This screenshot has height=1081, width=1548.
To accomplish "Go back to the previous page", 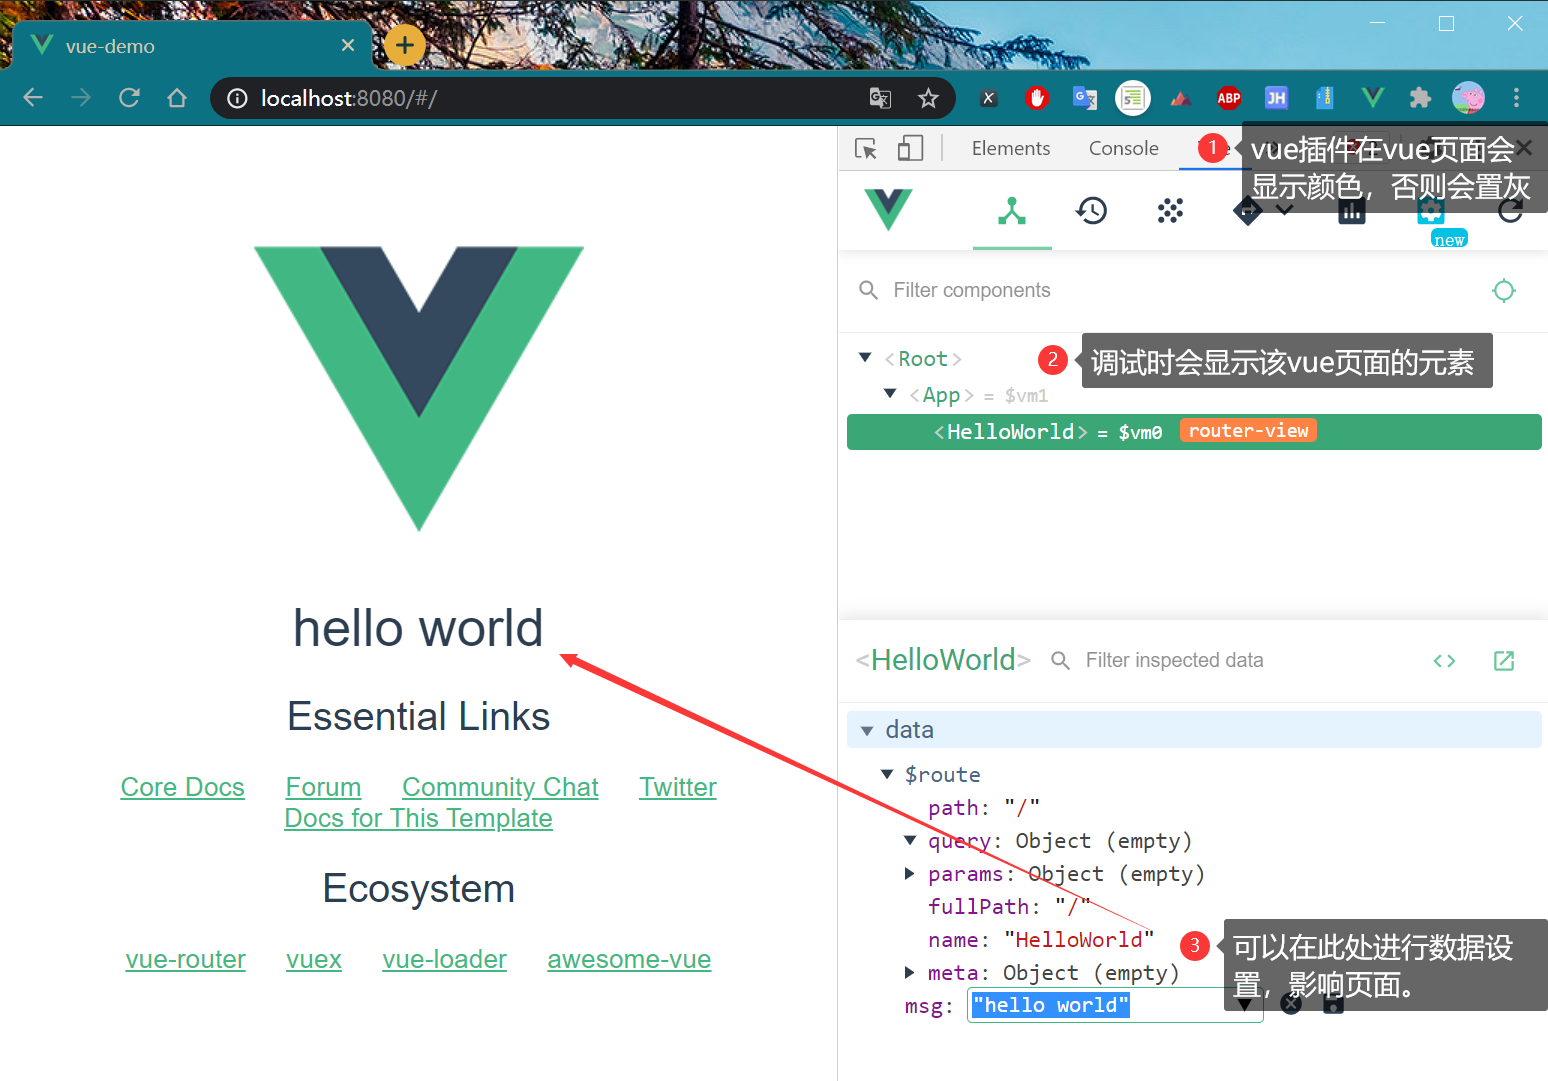I will pos(33,98).
